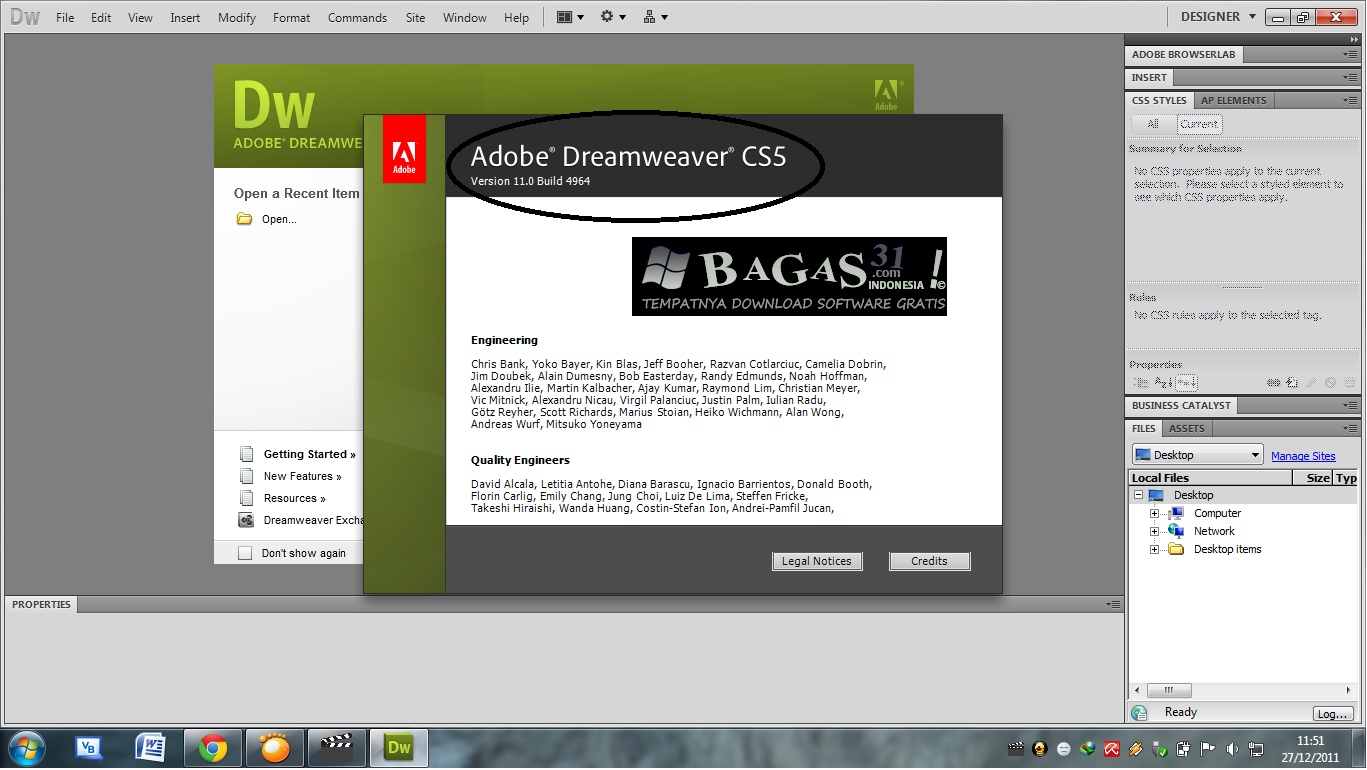Image resolution: width=1367 pixels, height=770 pixels.
Task: Select the Assets tab
Action: [1187, 428]
